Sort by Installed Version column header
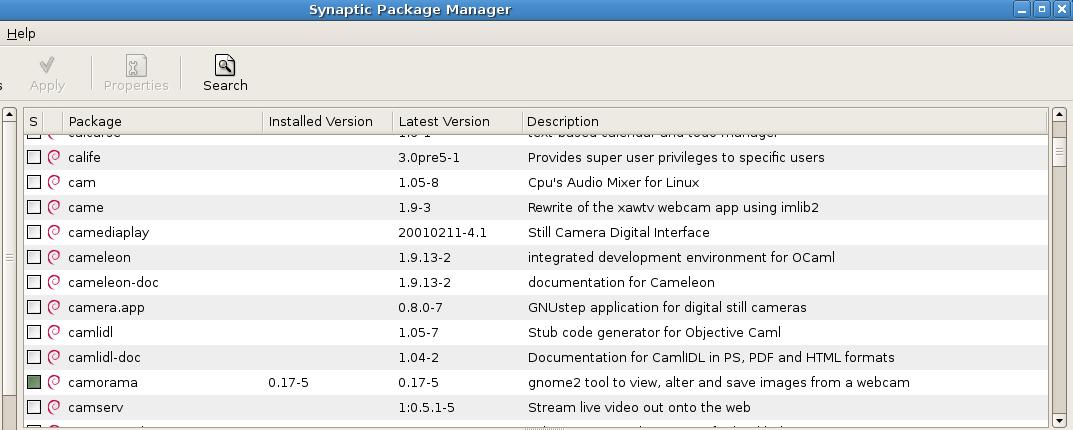This screenshot has width=1073, height=430. tap(327, 121)
